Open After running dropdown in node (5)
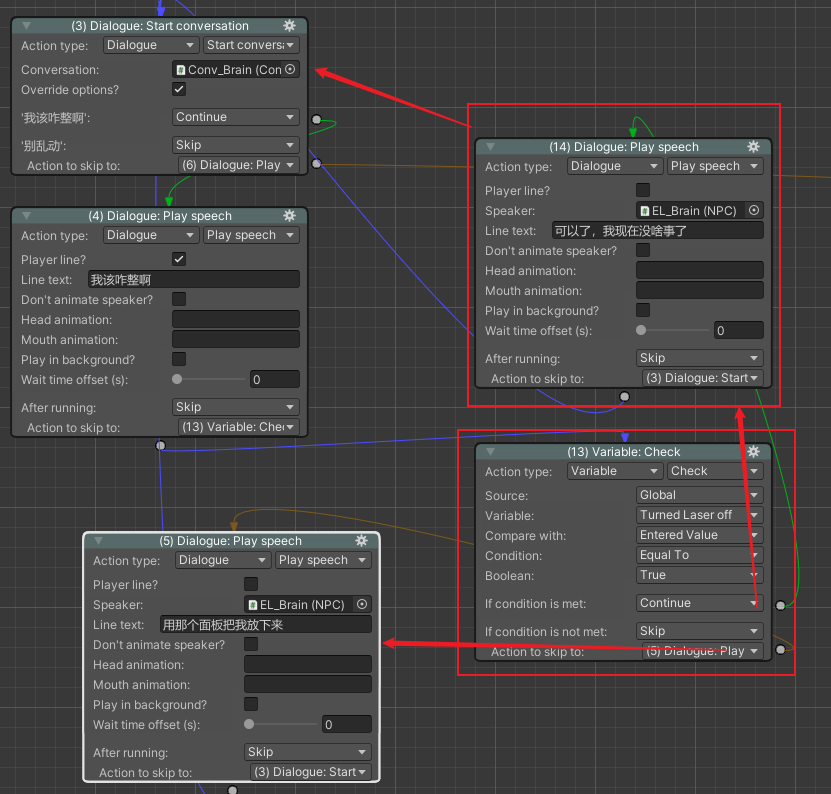 coord(308,752)
